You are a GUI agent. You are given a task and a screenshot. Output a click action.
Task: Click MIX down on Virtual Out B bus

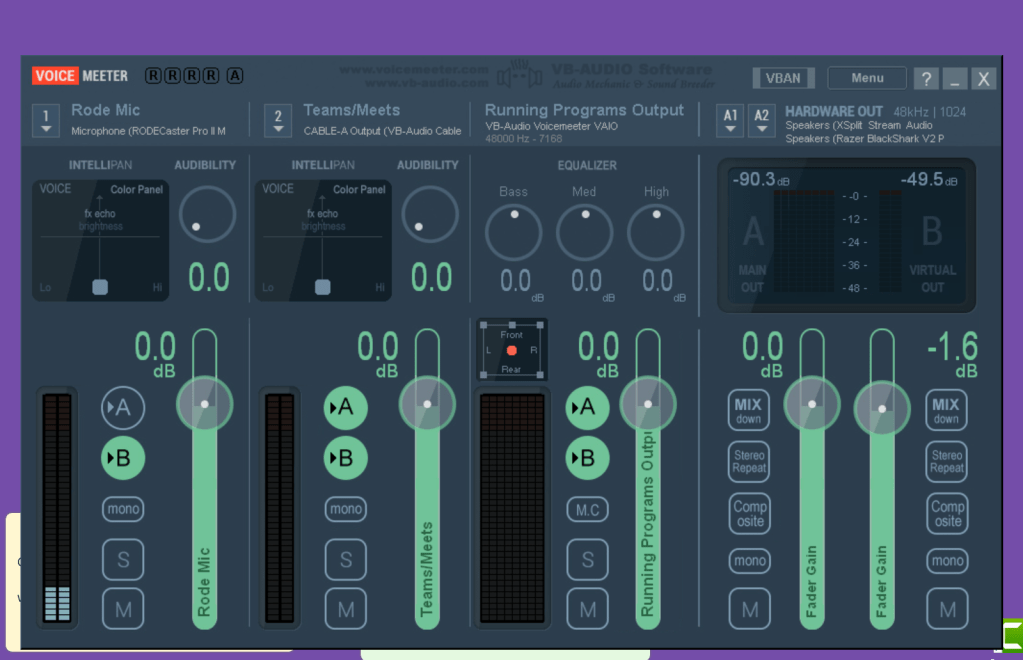[x=946, y=410]
